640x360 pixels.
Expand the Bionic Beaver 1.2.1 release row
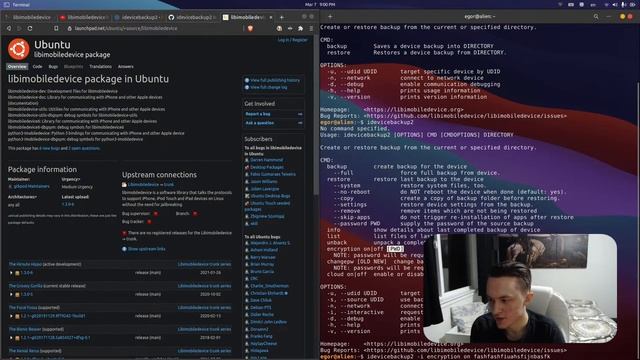pyautogui.click(x=11, y=338)
